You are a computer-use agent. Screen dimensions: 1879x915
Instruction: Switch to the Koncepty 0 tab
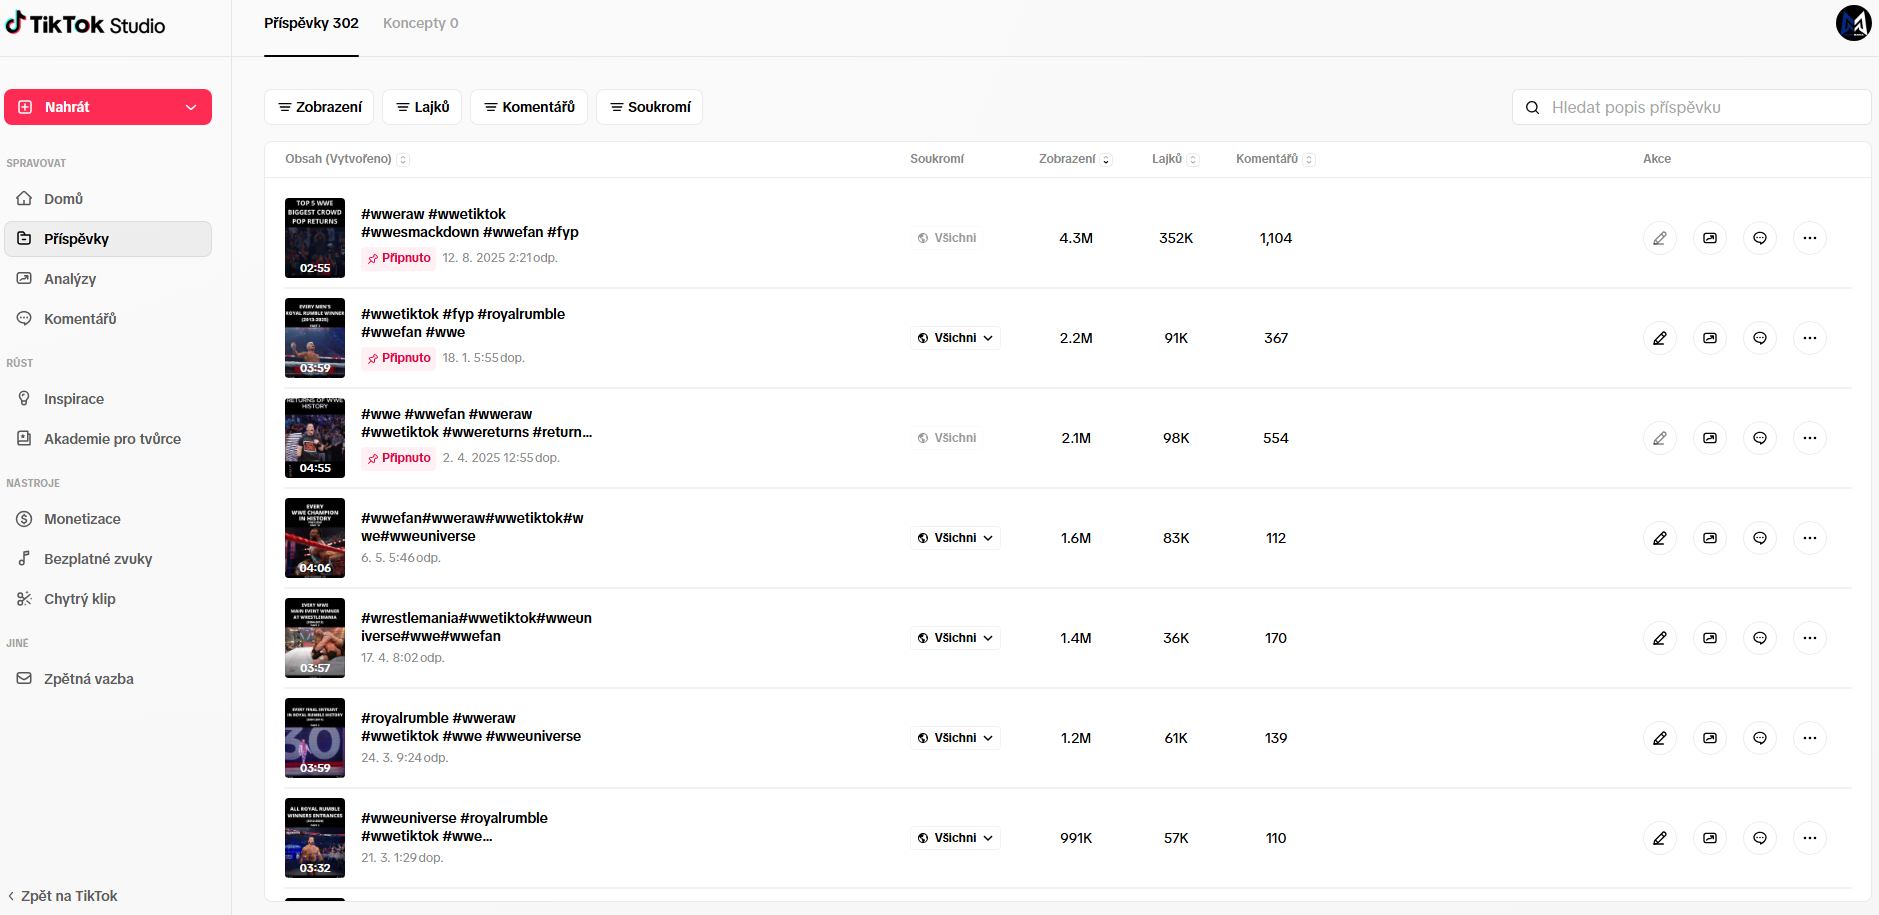(x=421, y=23)
